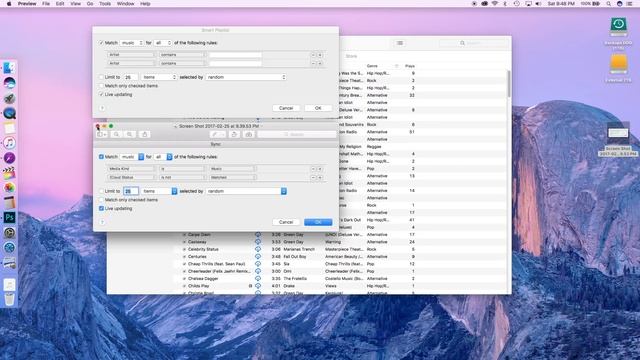Open the 'all' dropdown in upper dialog
Image resolution: width=640 pixels, height=360 pixels.
(163, 43)
